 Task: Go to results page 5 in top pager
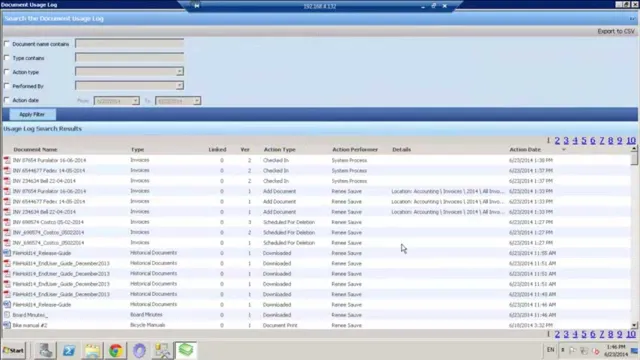(584, 140)
